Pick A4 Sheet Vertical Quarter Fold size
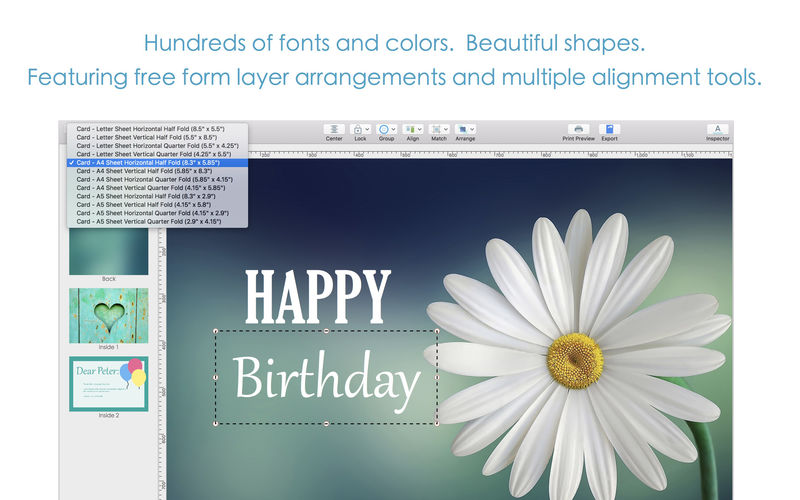 coord(158,188)
